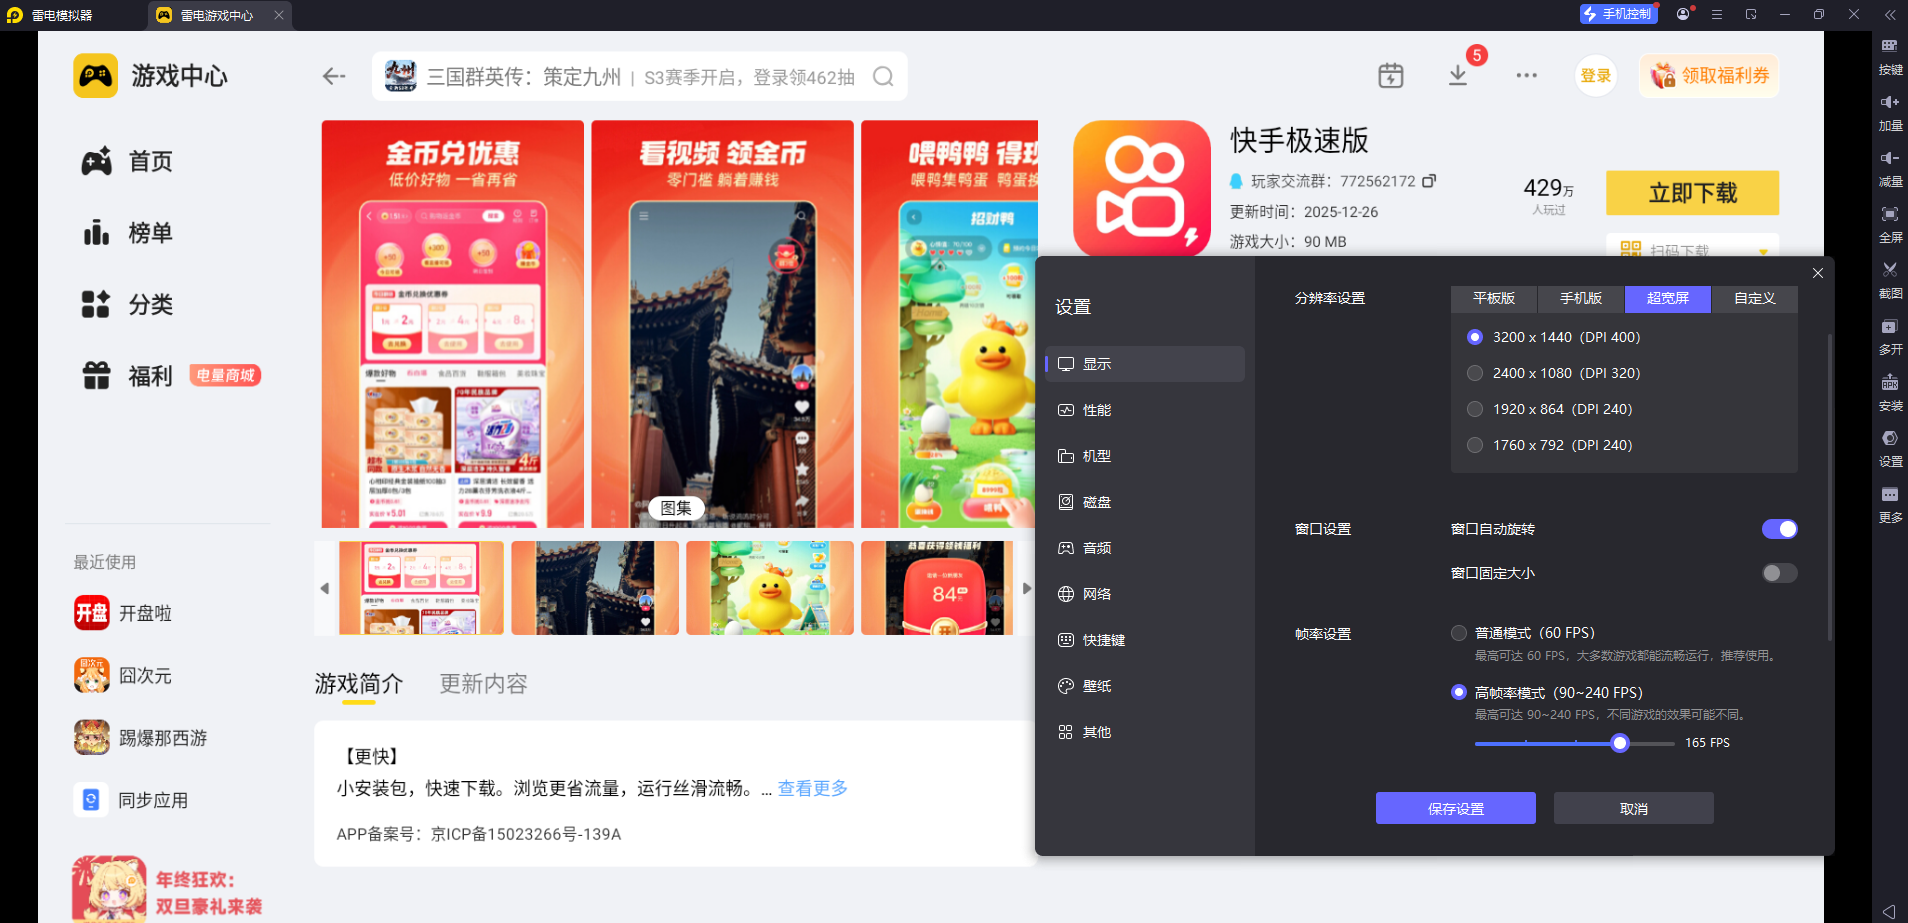Open the 网络 settings section
1908x923 pixels.
coord(1145,594)
